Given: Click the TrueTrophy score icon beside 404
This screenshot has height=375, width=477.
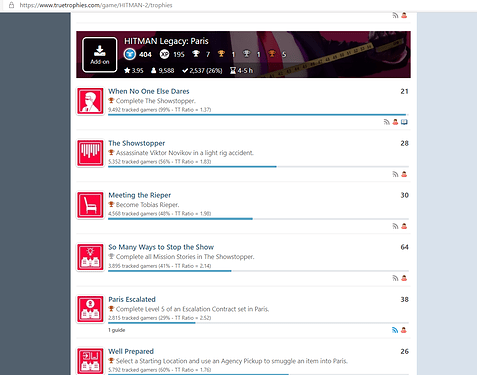Looking at the screenshot, I should tap(130, 54).
